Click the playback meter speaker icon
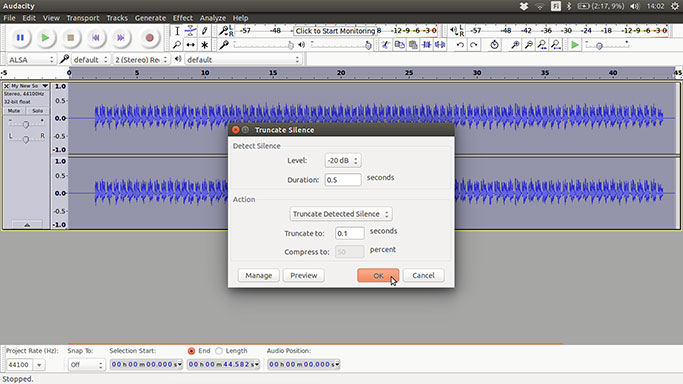Image resolution: width=683 pixels, height=384 pixels. [x=453, y=30]
